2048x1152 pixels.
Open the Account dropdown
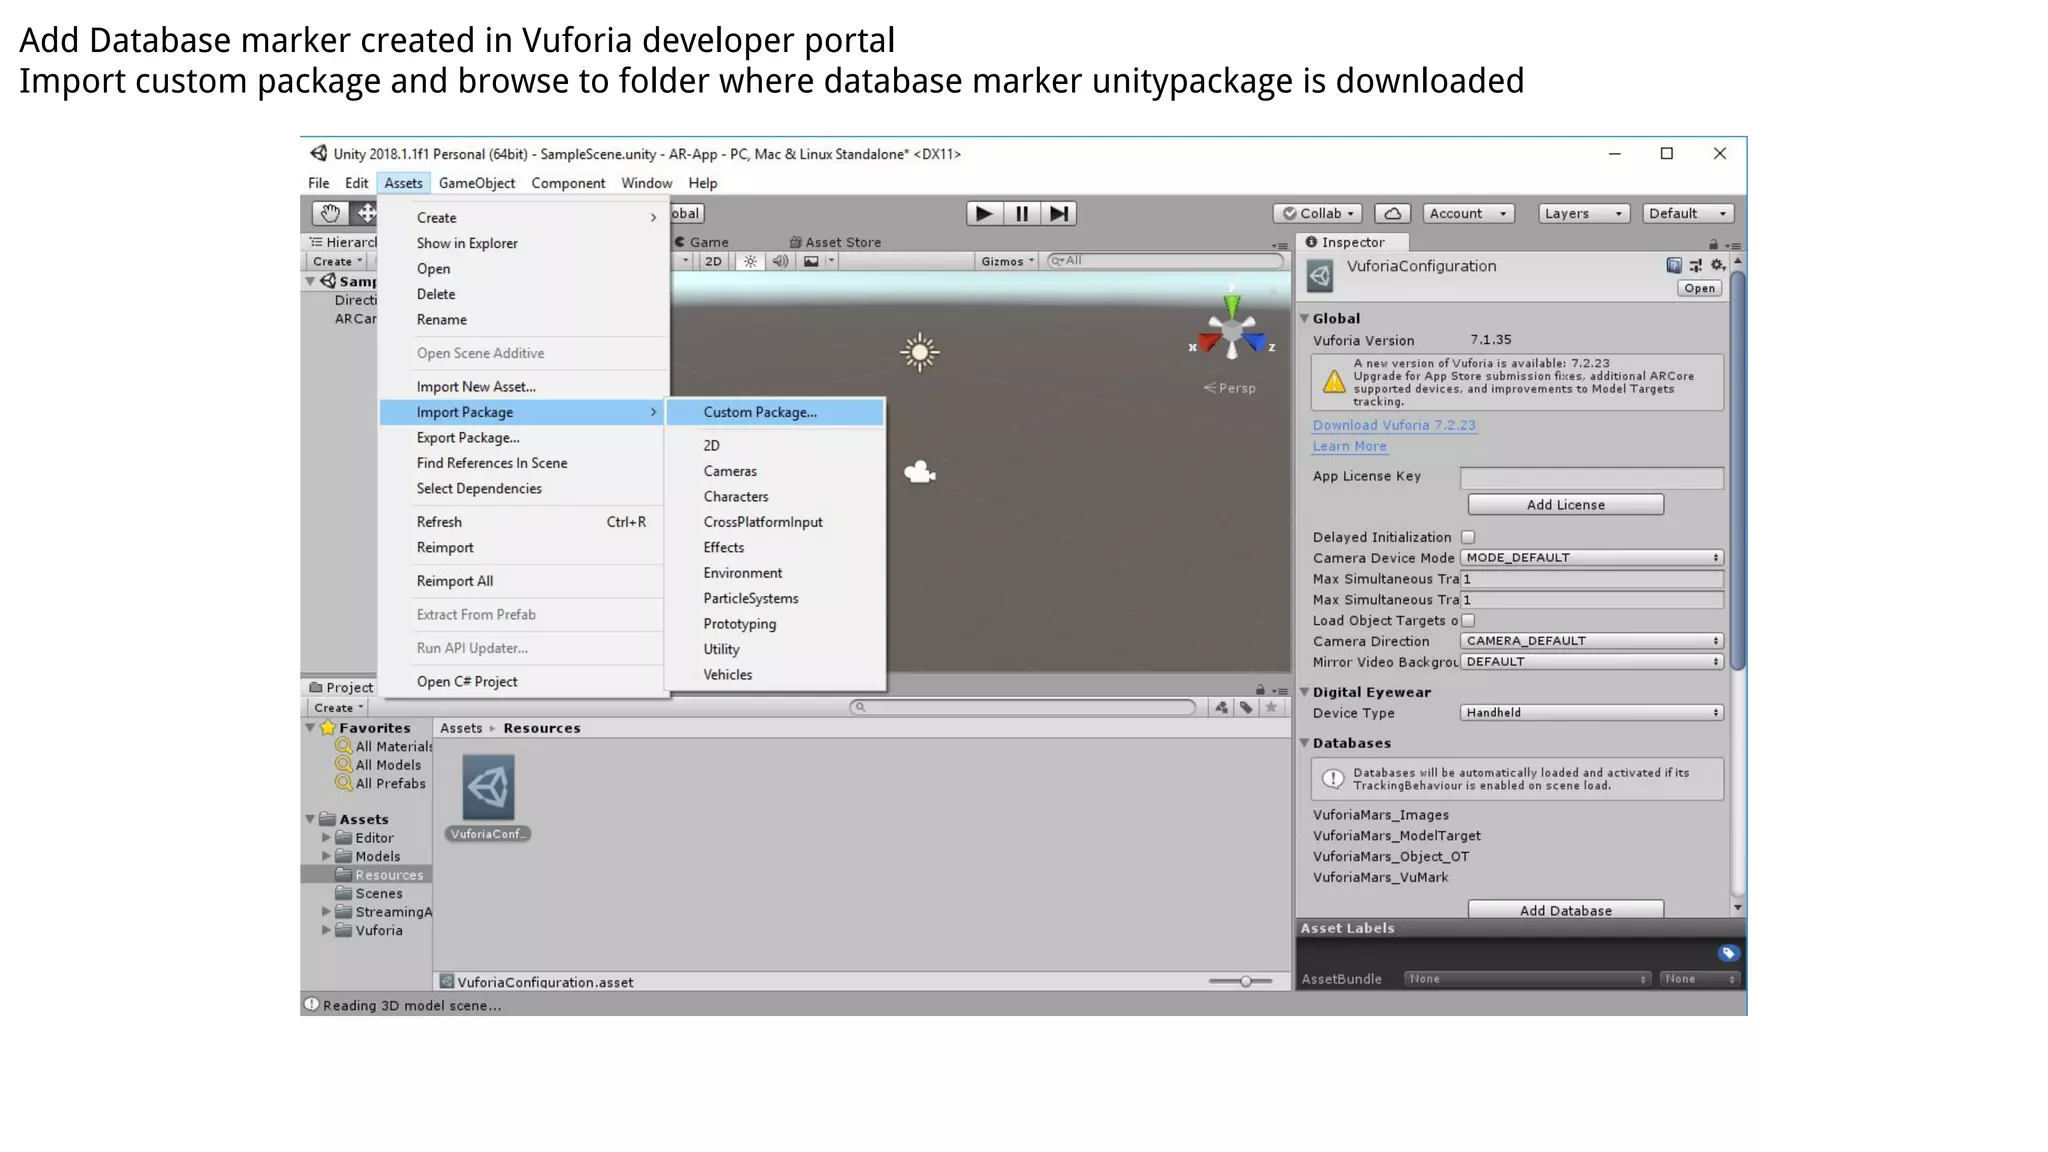coord(1468,213)
